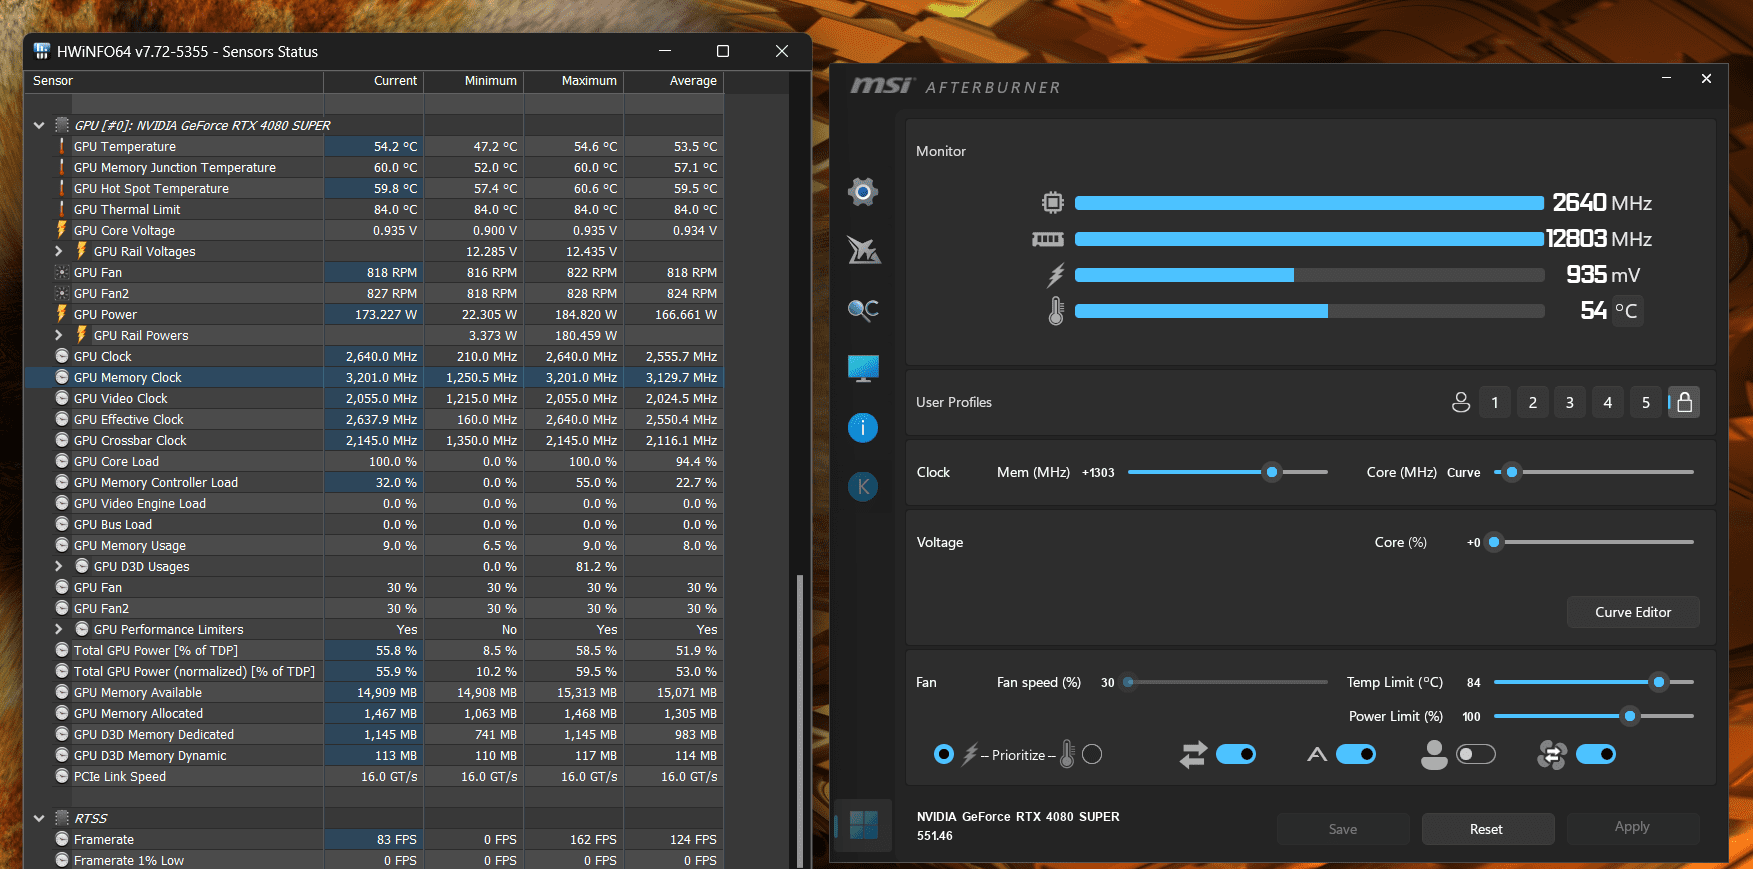This screenshot has width=1753, height=869.
Task: Click the GPU Core Voltage bolt icon
Action: pos(61,230)
